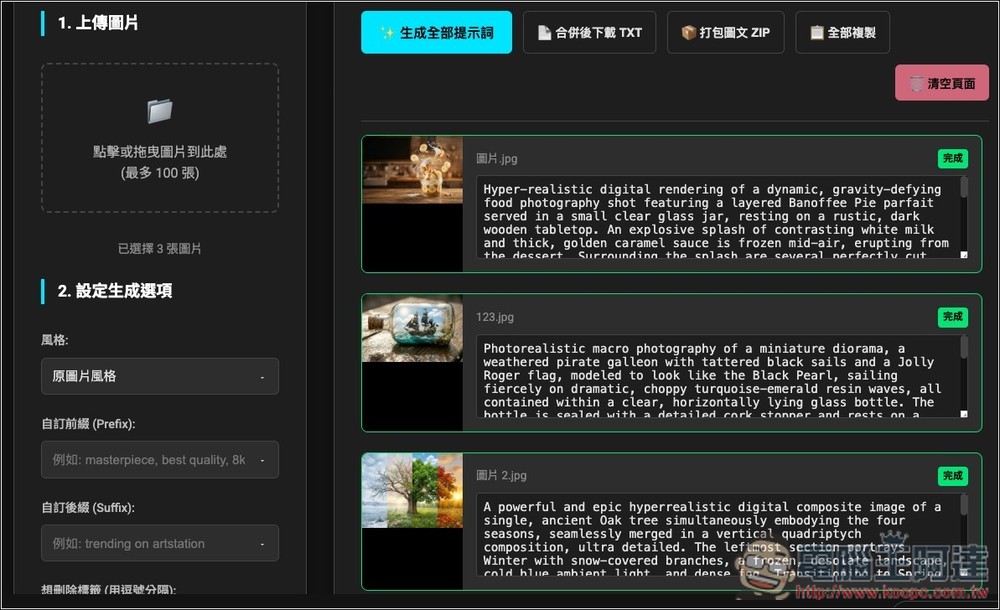This screenshot has width=1000, height=610.
Task: Click the 全部複製 copy-all button
Action: pos(843,32)
